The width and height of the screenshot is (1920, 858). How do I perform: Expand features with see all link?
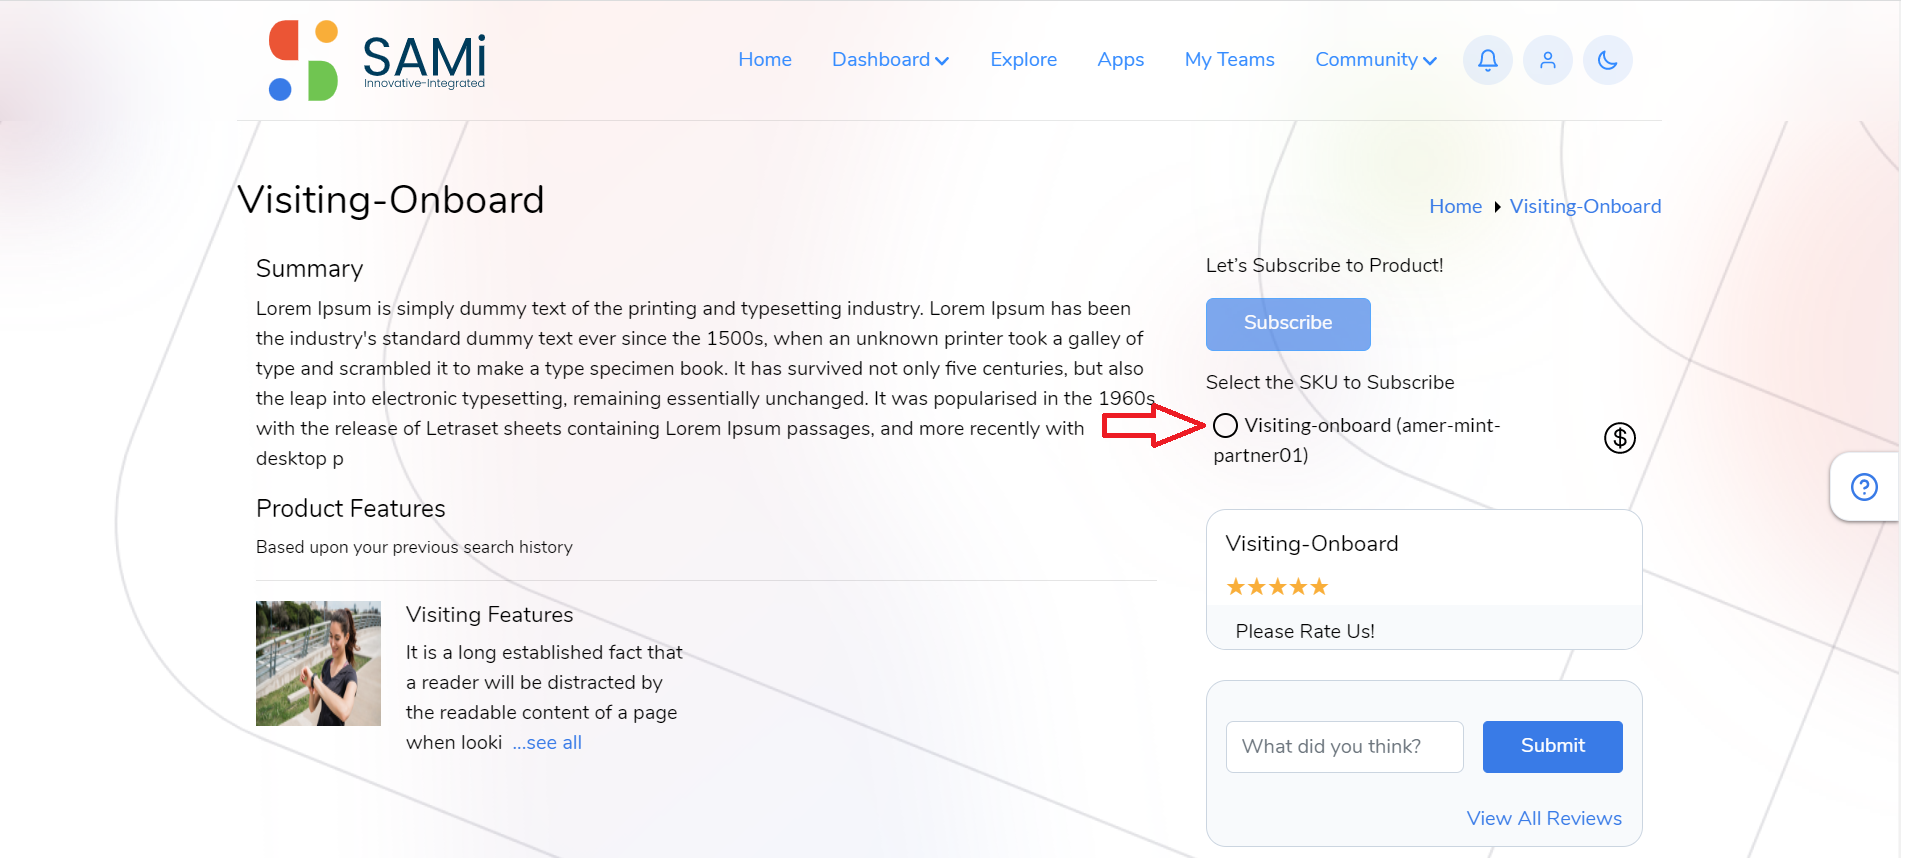tap(547, 743)
